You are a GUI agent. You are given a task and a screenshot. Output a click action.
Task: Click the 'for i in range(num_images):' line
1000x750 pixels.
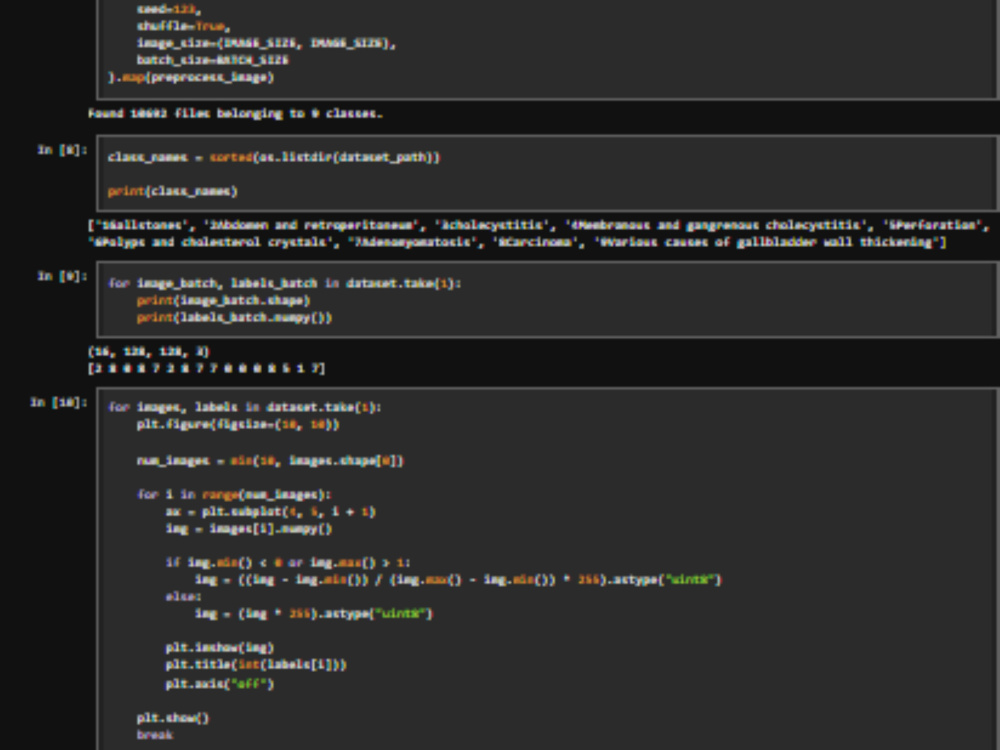point(234,495)
